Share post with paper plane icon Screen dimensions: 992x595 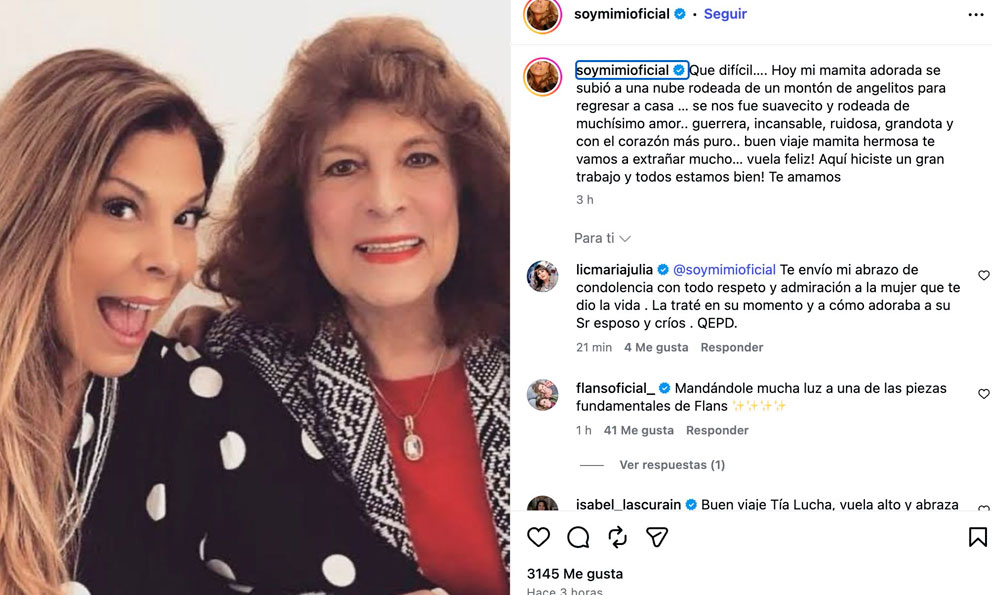click(x=657, y=538)
